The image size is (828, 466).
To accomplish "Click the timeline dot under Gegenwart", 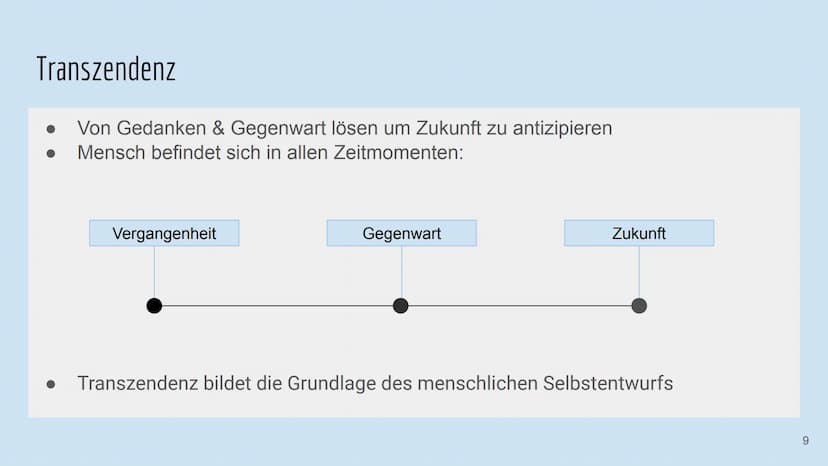I will pyautogui.click(x=401, y=305).
